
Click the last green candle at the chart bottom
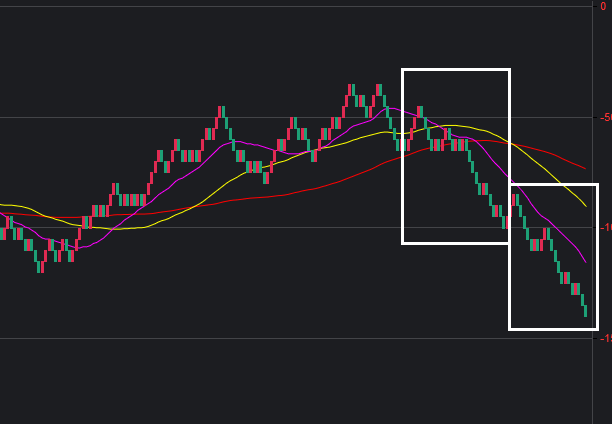585,311
